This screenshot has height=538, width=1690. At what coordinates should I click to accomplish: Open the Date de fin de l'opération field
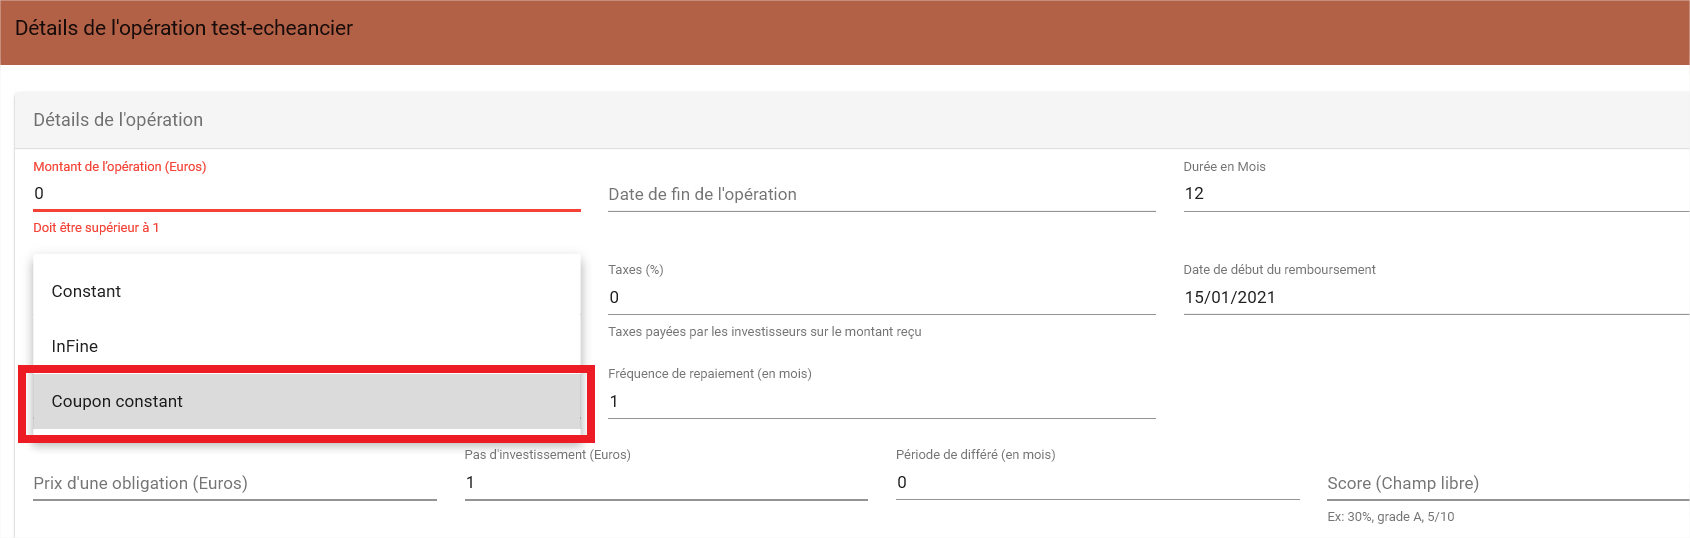click(882, 194)
